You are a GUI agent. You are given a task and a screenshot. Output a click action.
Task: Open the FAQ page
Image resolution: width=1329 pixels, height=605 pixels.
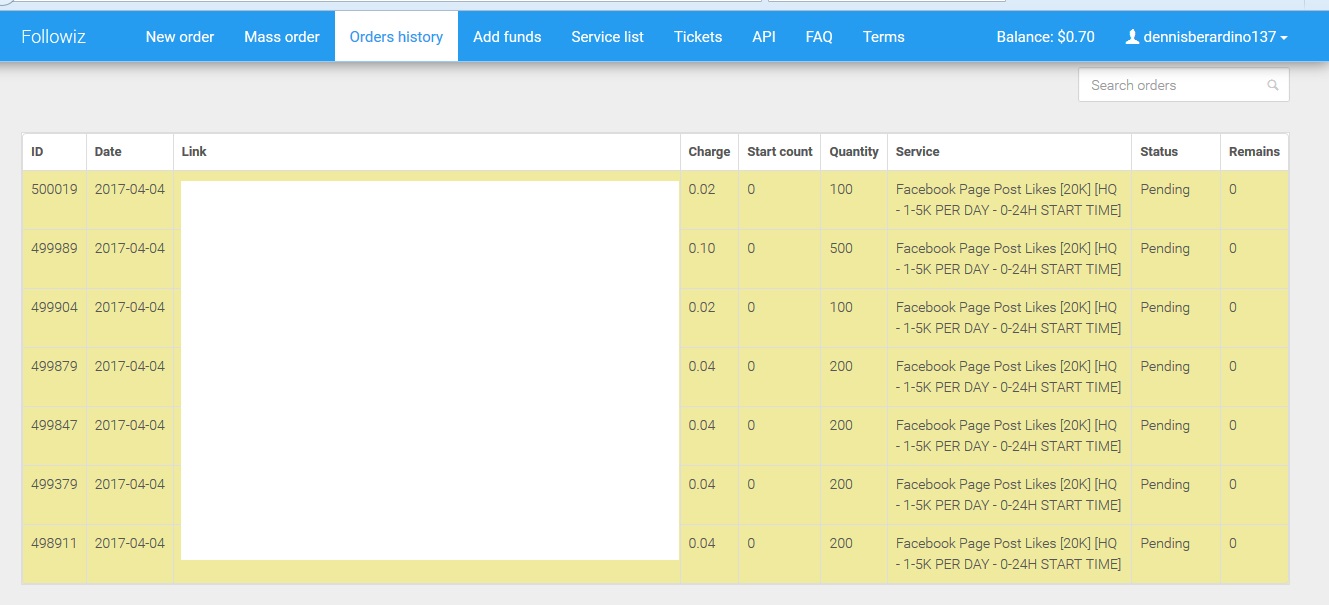pyautogui.click(x=819, y=37)
